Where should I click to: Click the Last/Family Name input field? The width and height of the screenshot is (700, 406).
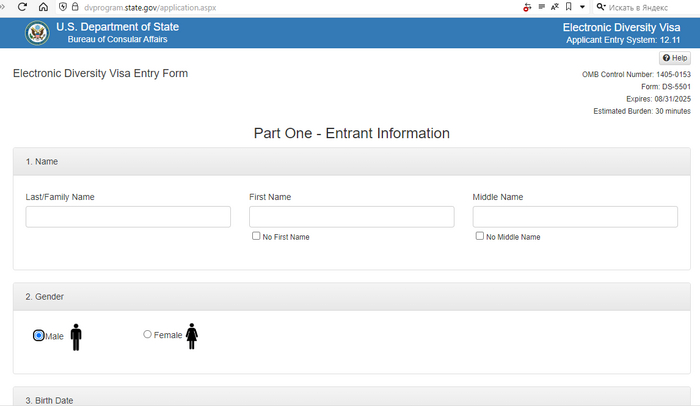click(128, 217)
